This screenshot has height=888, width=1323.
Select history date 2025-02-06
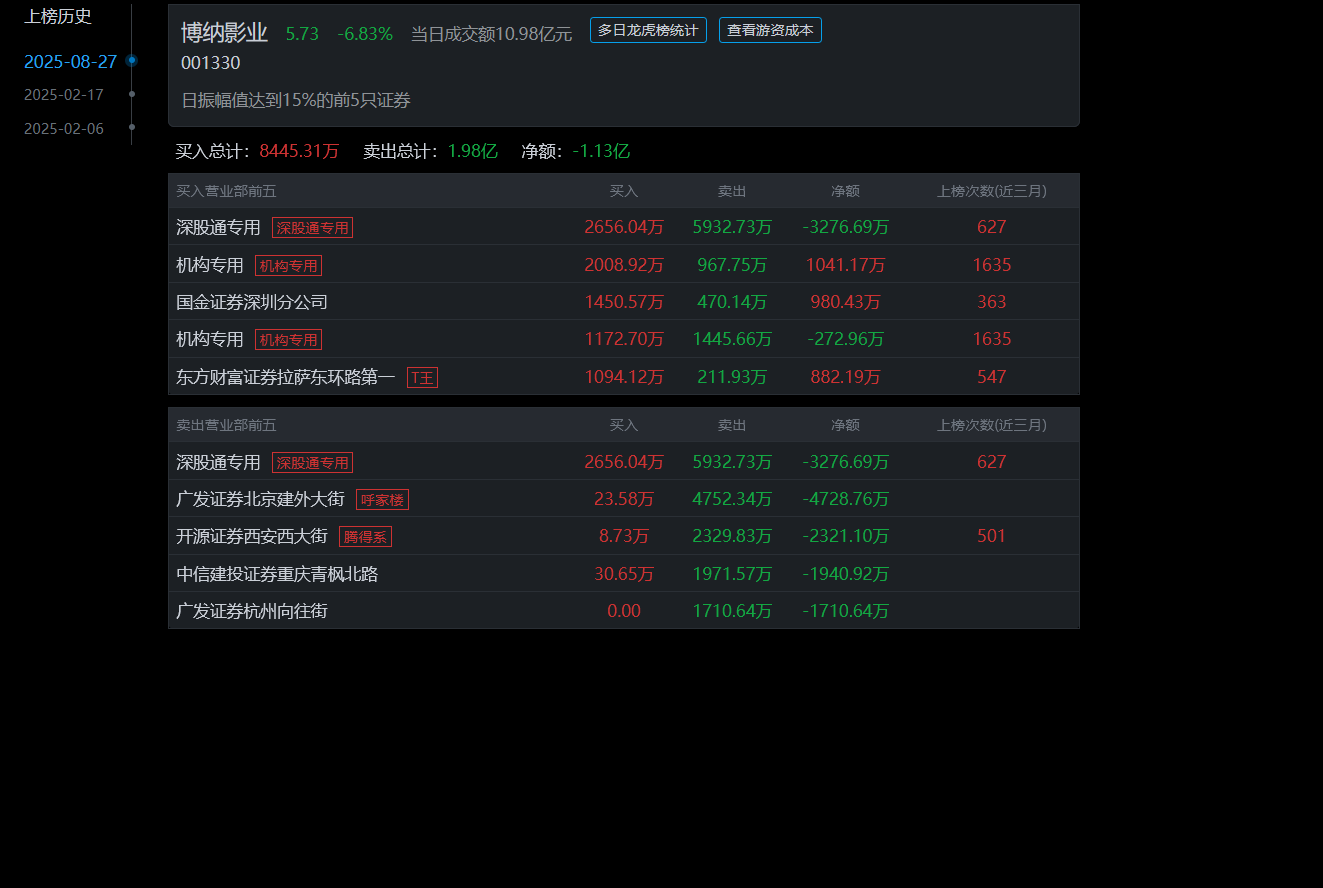tap(64, 129)
